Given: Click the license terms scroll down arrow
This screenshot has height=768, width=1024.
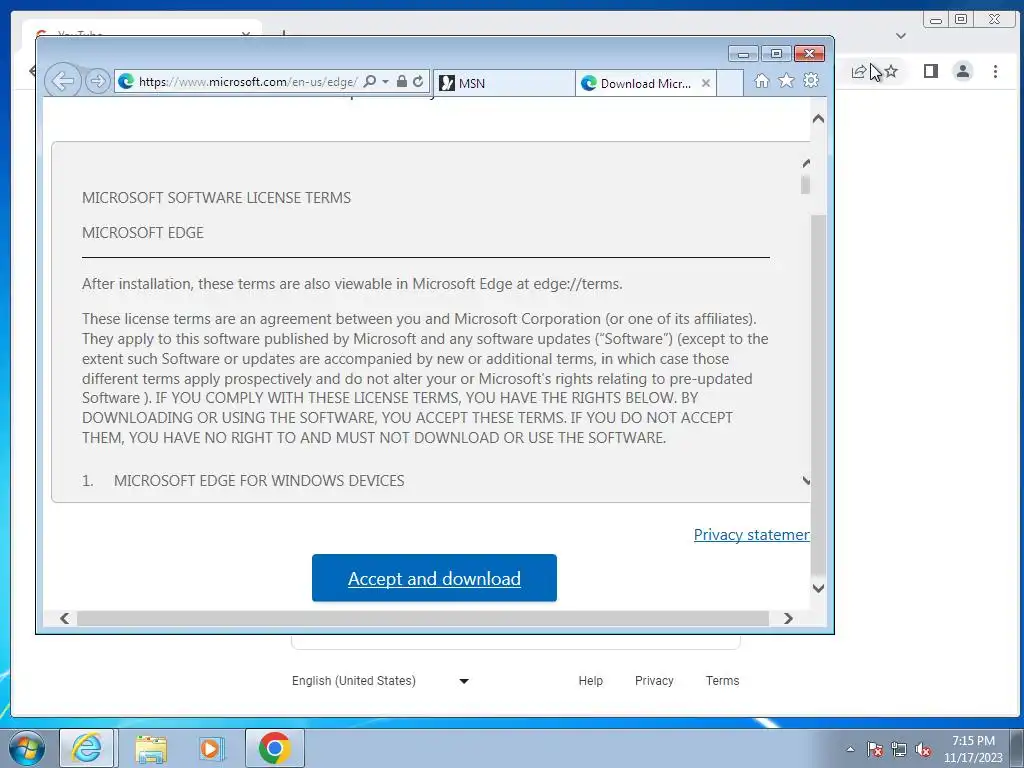Looking at the screenshot, I should tap(806, 481).
